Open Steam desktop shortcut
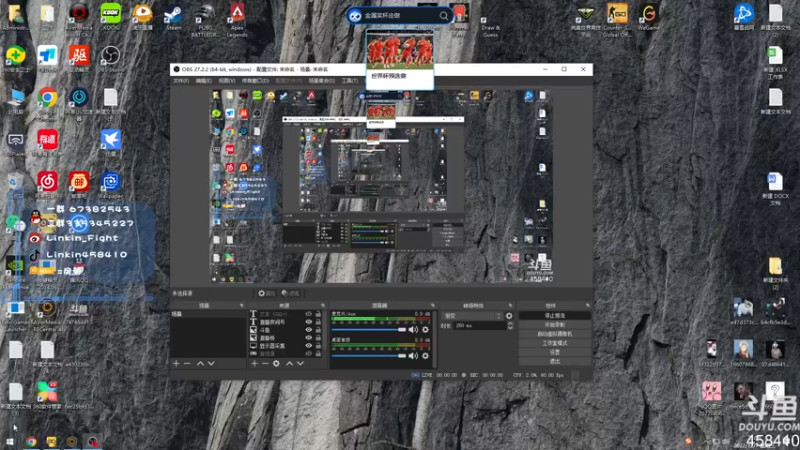This screenshot has height=450, width=800. pos(173,17)
